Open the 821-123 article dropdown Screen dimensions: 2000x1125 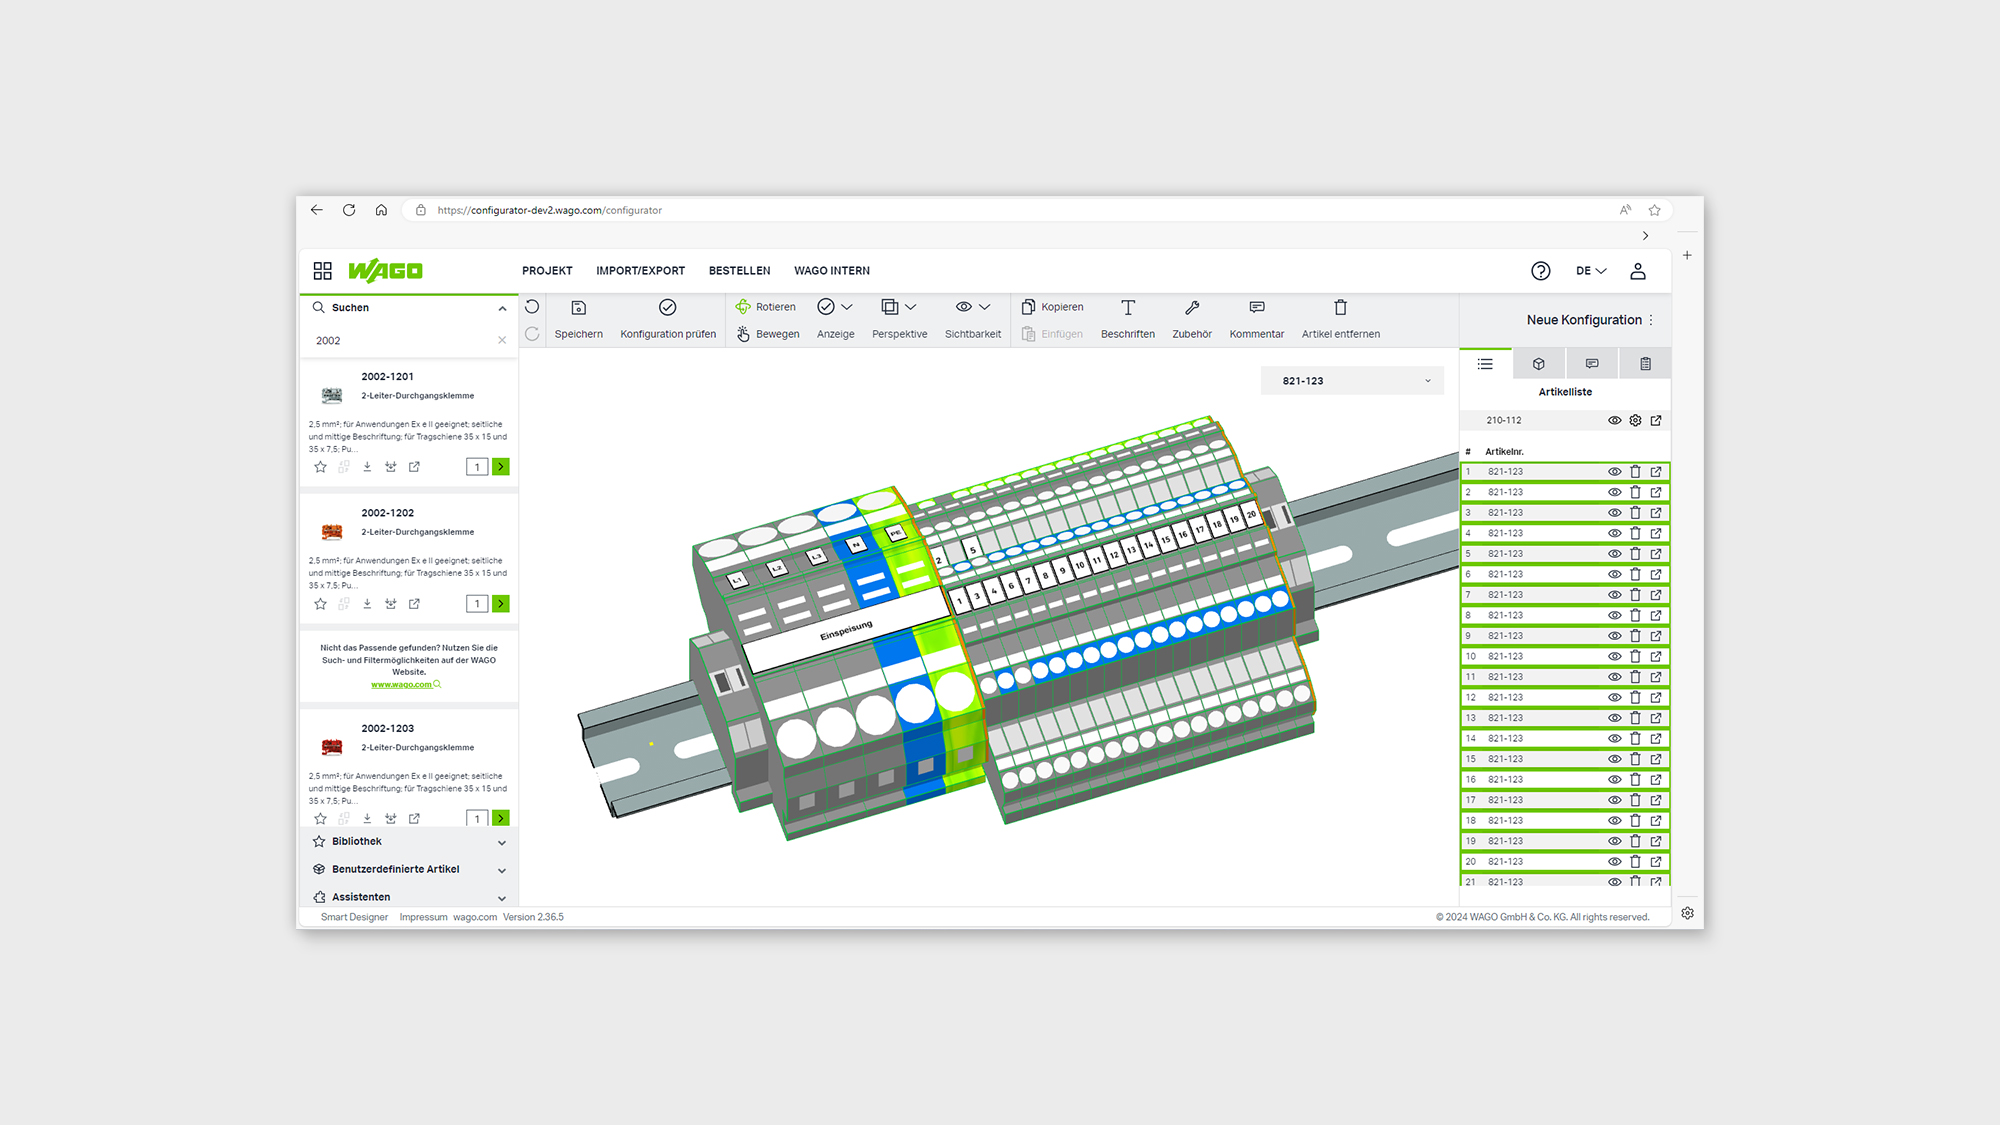pyautogui.click(x=1352, y=381)
